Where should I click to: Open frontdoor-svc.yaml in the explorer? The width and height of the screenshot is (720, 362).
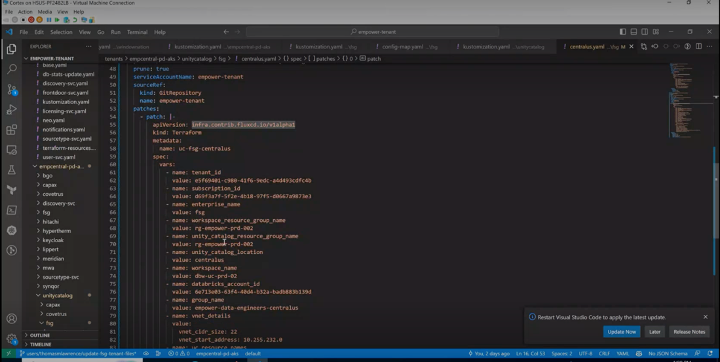coord(65,92)
